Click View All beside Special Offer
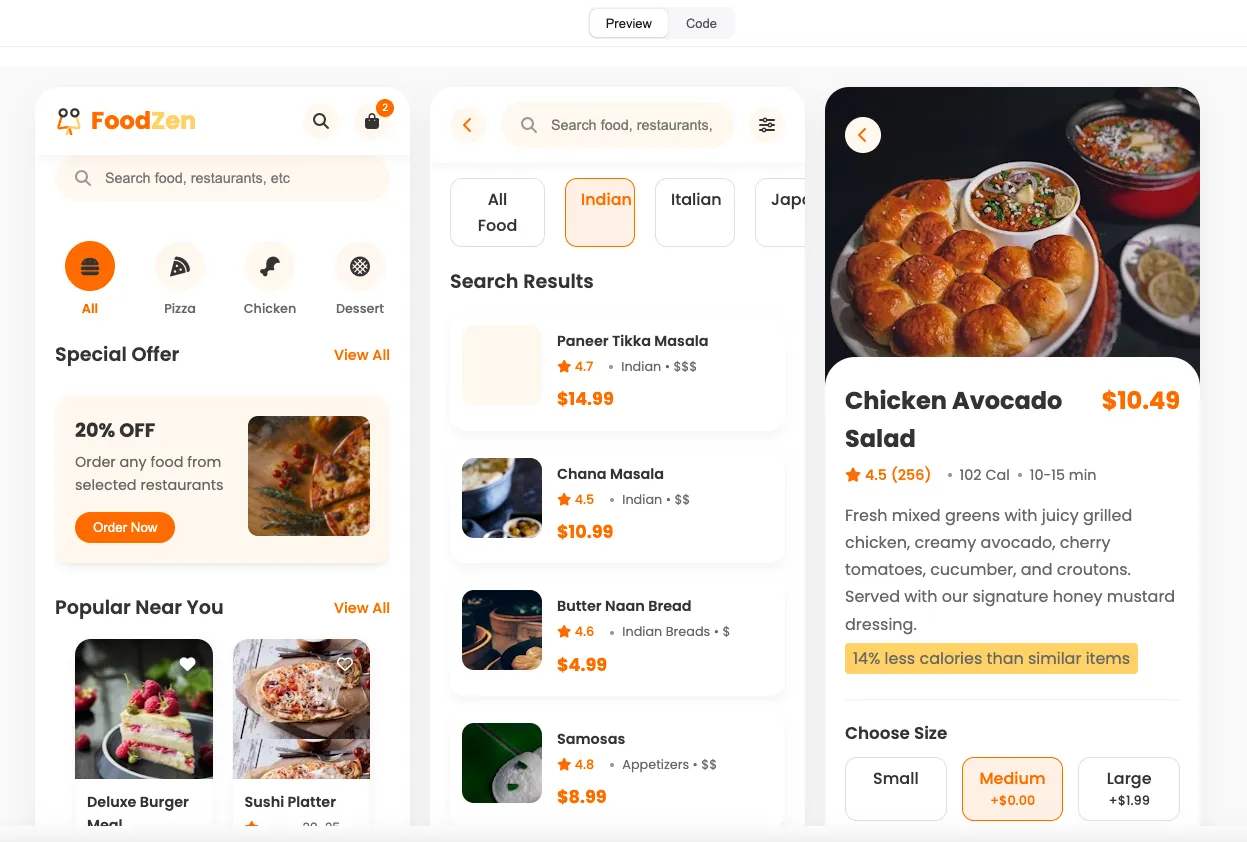 361,355
